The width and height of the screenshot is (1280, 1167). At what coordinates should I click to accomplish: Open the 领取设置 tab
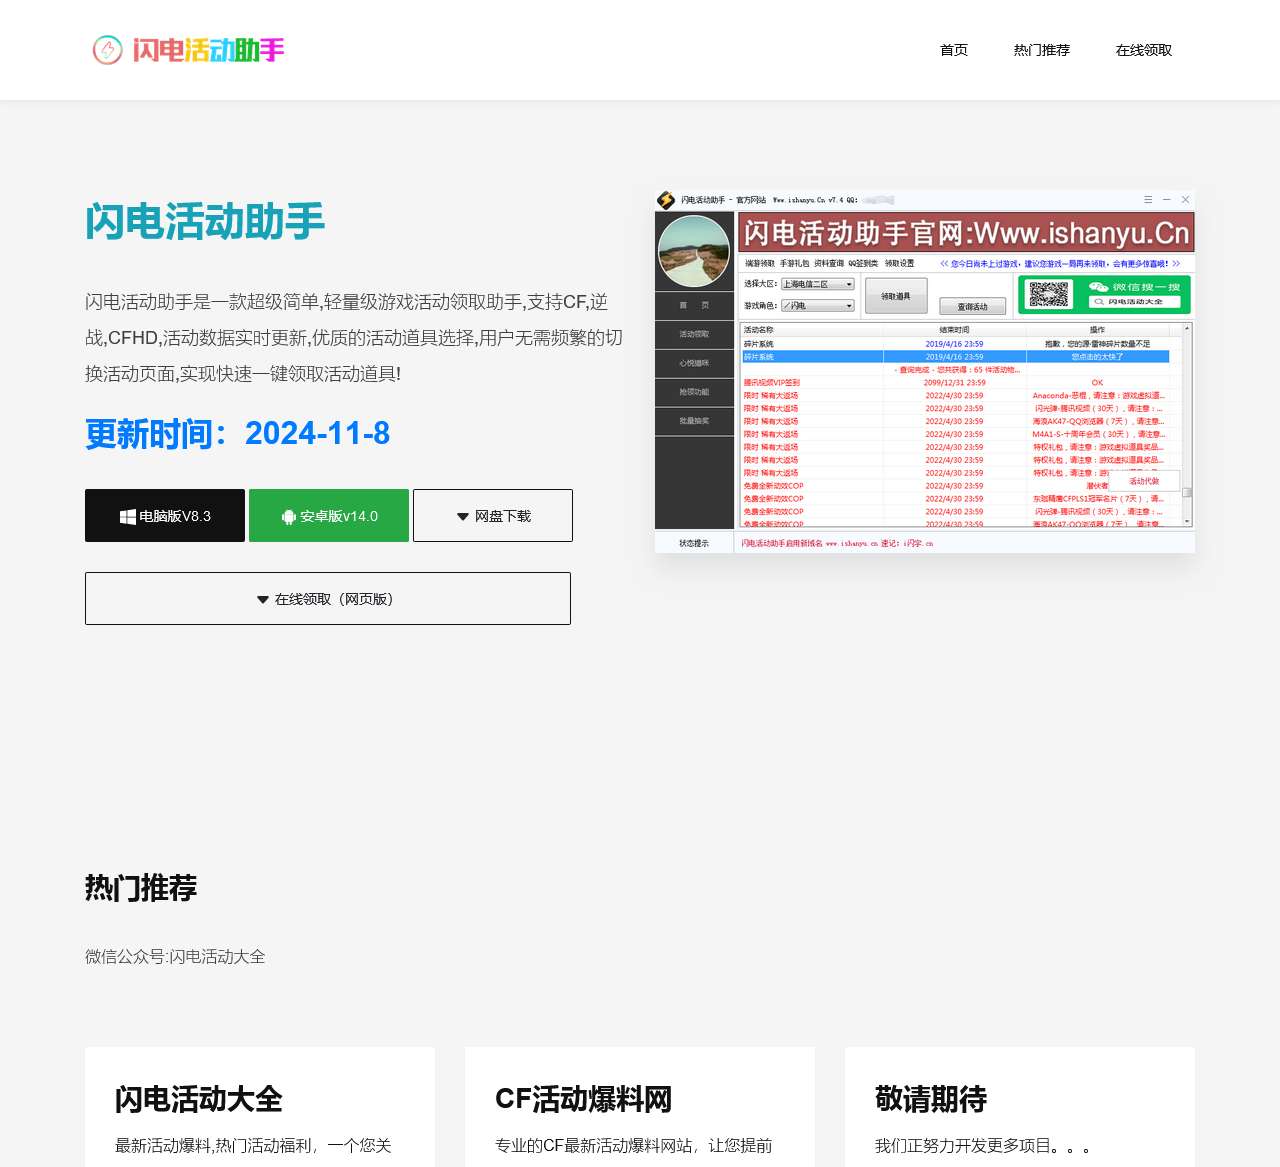(x=901, y=263)
